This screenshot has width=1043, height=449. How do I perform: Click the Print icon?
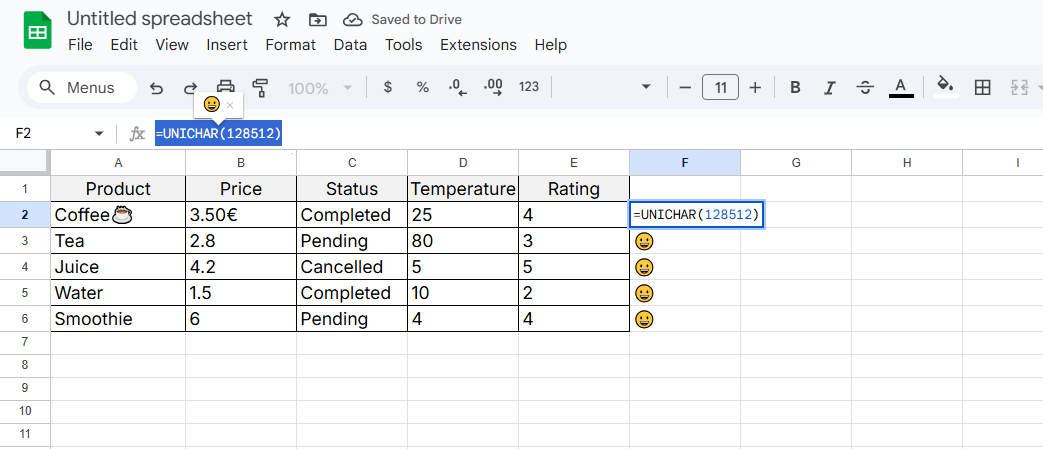(226, 88)
